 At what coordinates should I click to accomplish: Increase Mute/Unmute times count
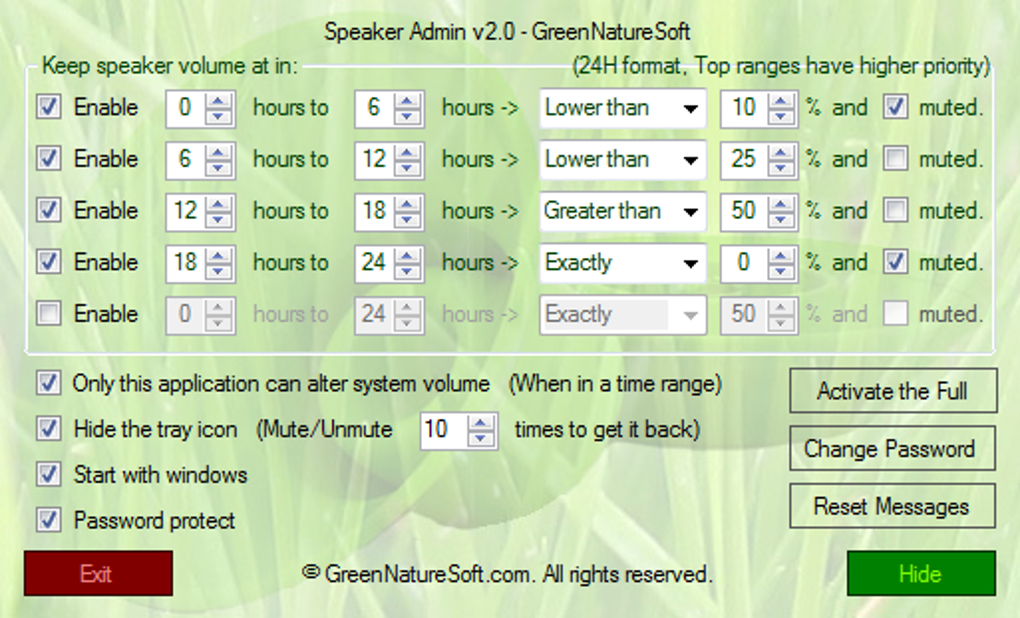481,422
